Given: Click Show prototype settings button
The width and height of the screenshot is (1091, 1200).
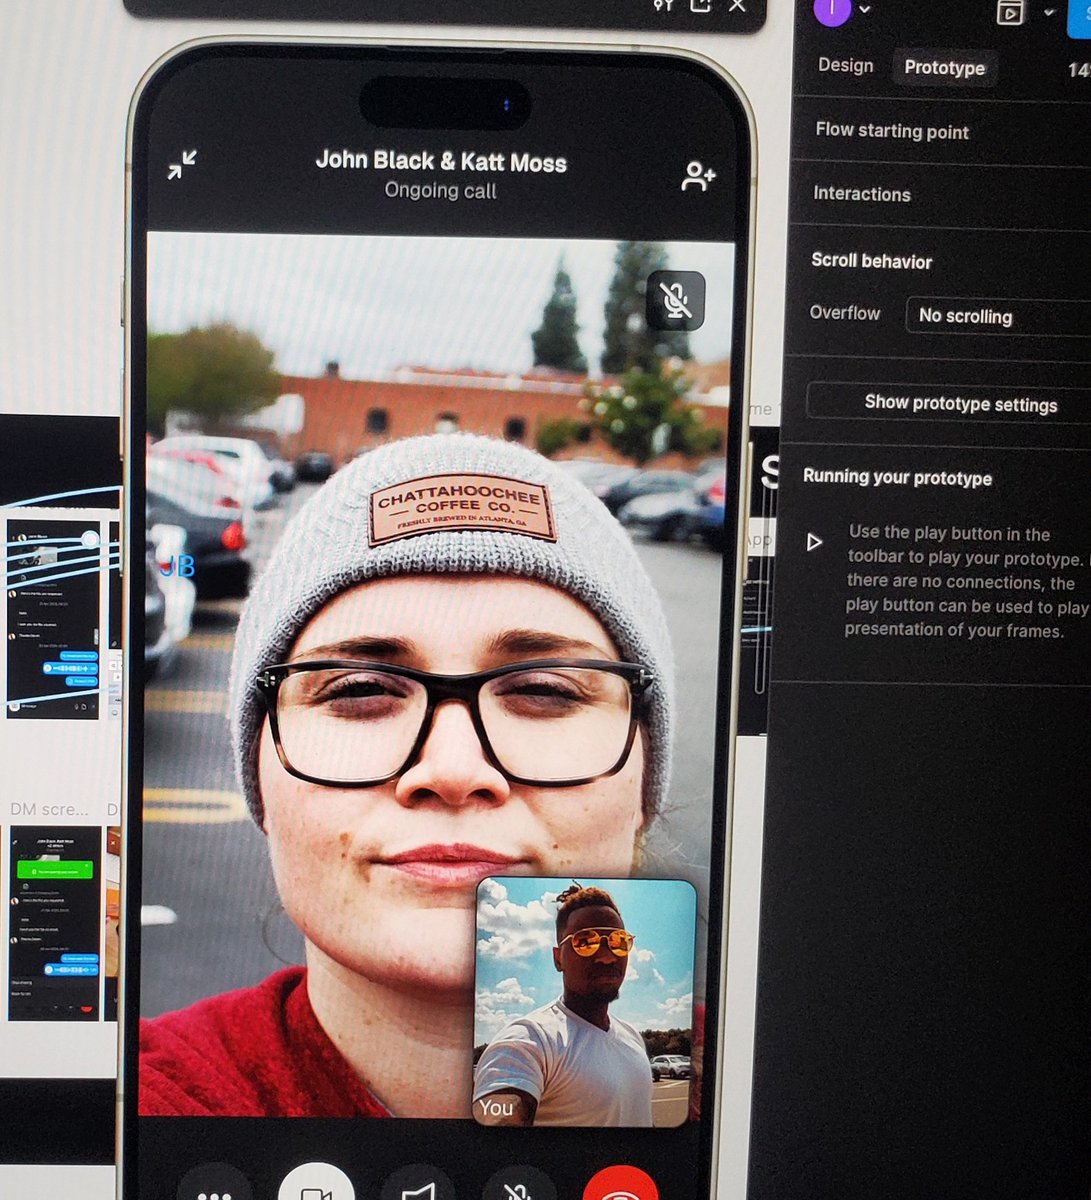Looking at the screenshot, I should coord(948,403).
